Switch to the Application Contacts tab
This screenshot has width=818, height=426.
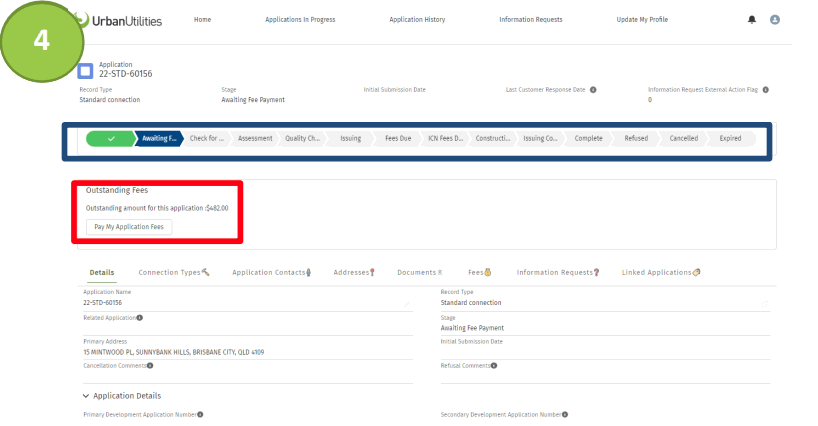(272, 272)
